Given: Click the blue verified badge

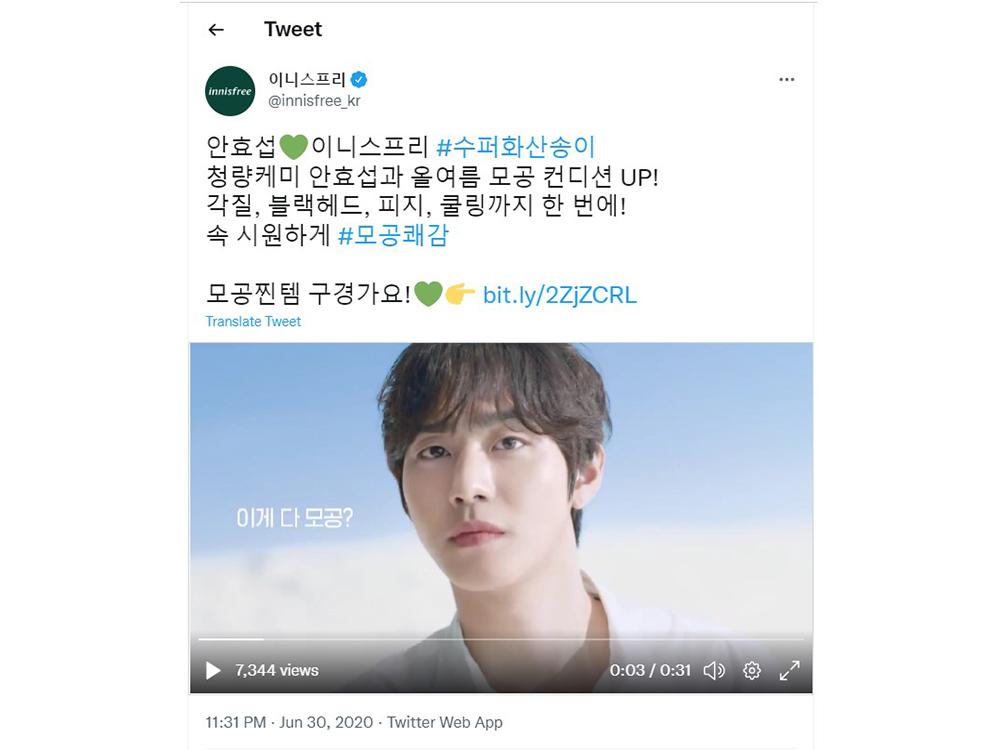Looking at the screenshot, I should tap(359, 80).
